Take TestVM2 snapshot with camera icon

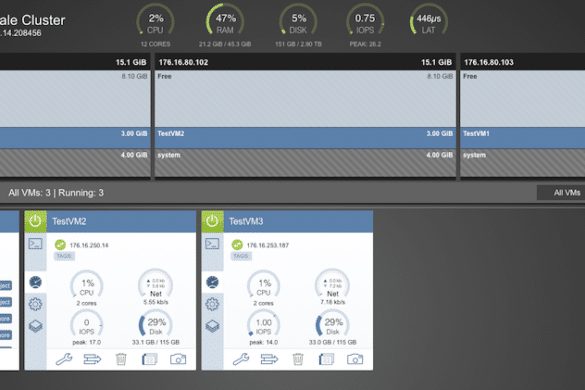(178, 359)
